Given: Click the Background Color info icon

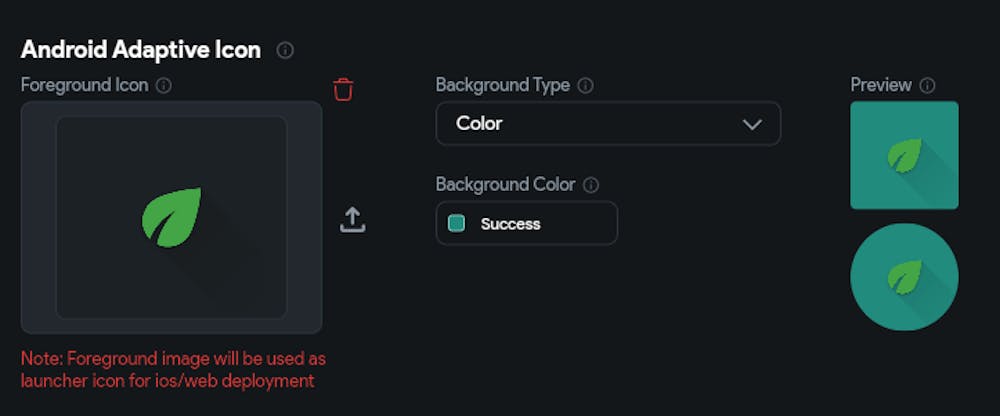Looking at the screenshot, I should 591,185.
